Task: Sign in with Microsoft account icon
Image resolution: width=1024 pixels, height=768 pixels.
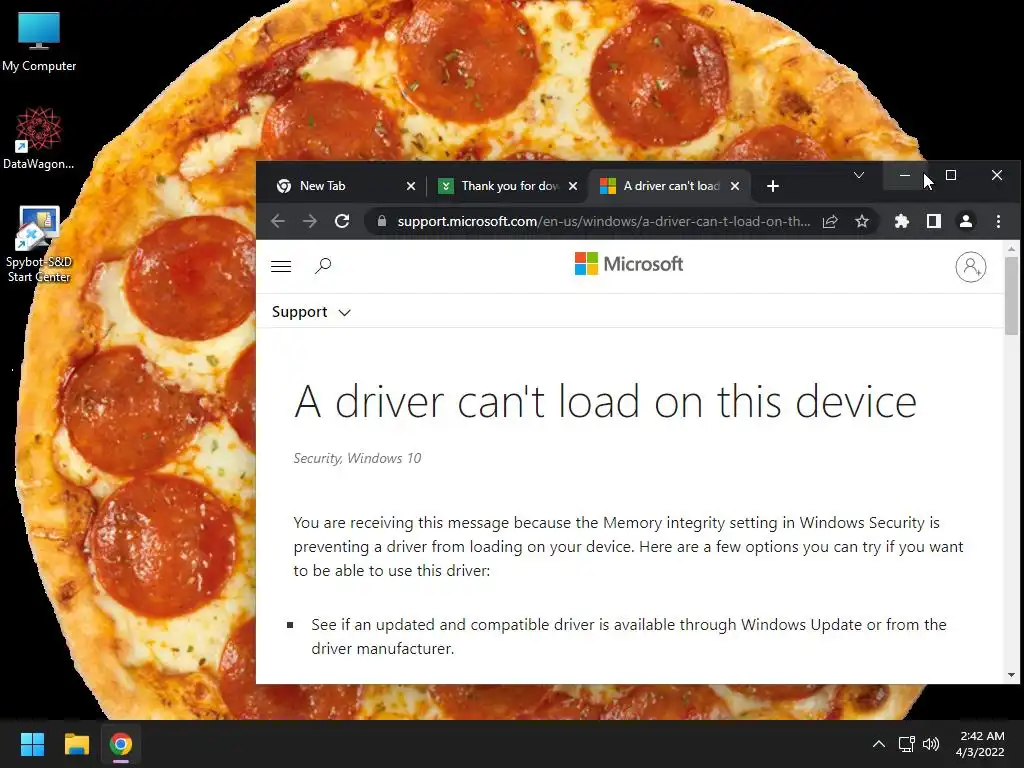Action: coord(970,266)
